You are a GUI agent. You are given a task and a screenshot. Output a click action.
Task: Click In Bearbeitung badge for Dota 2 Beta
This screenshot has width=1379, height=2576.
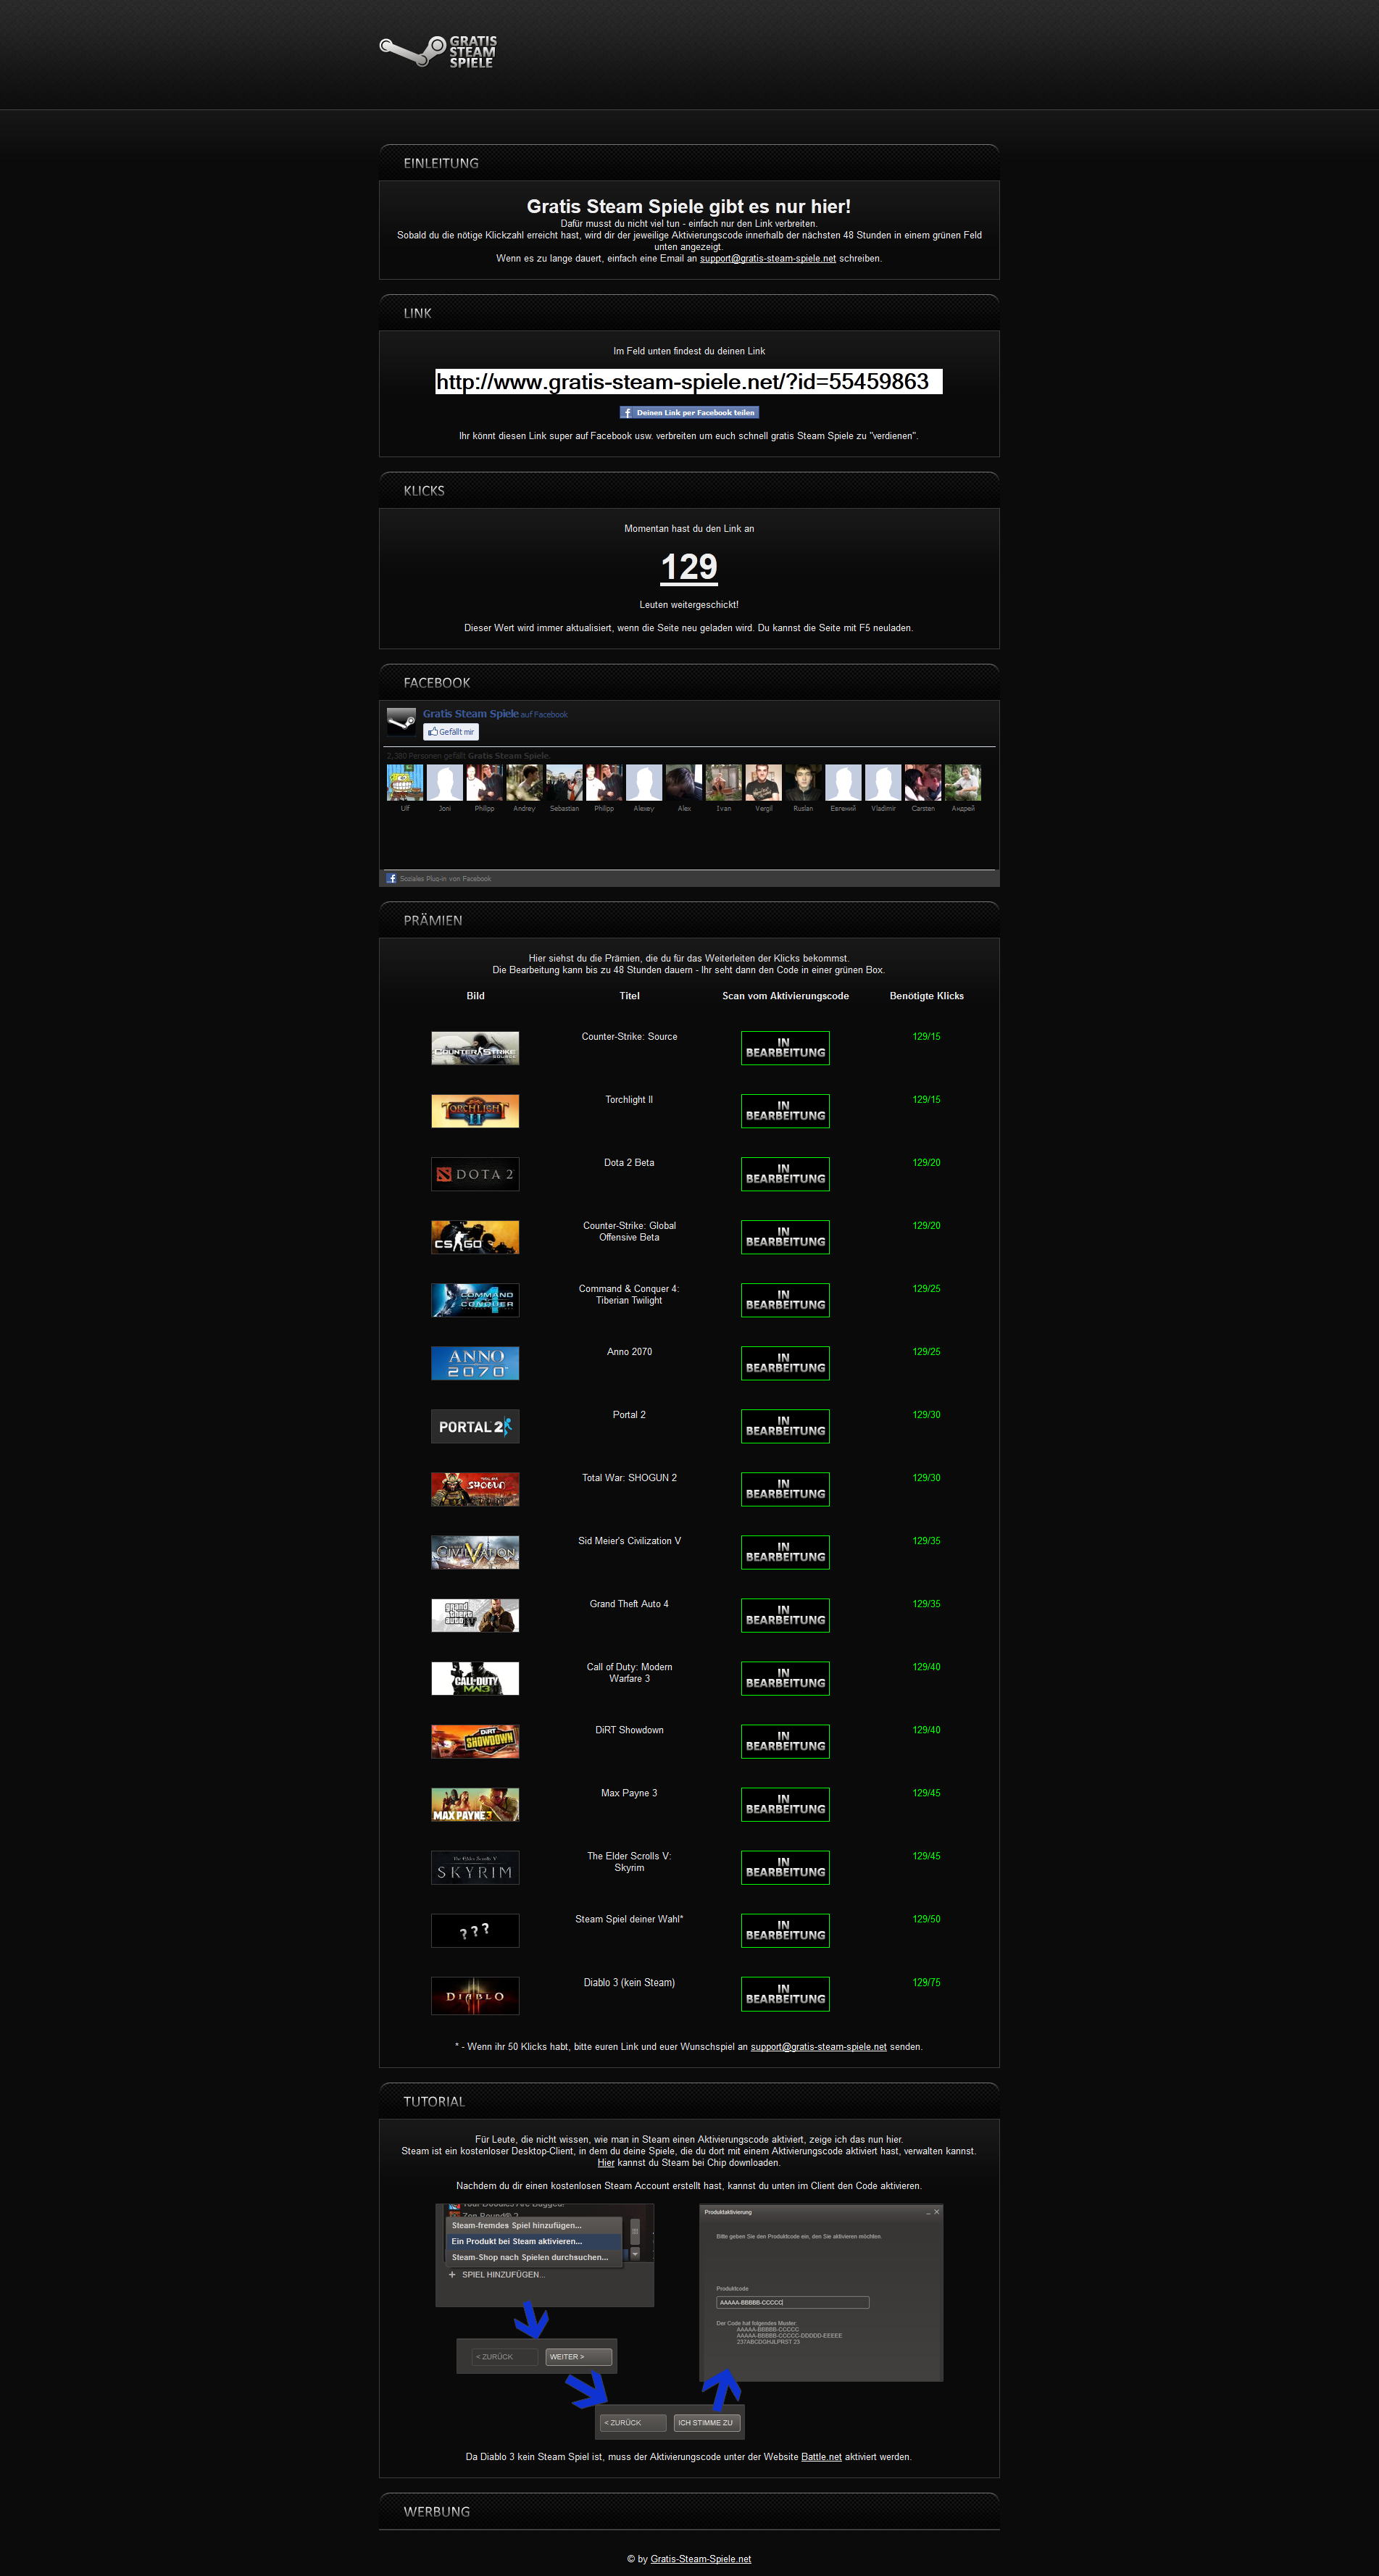pos(785,1174)
